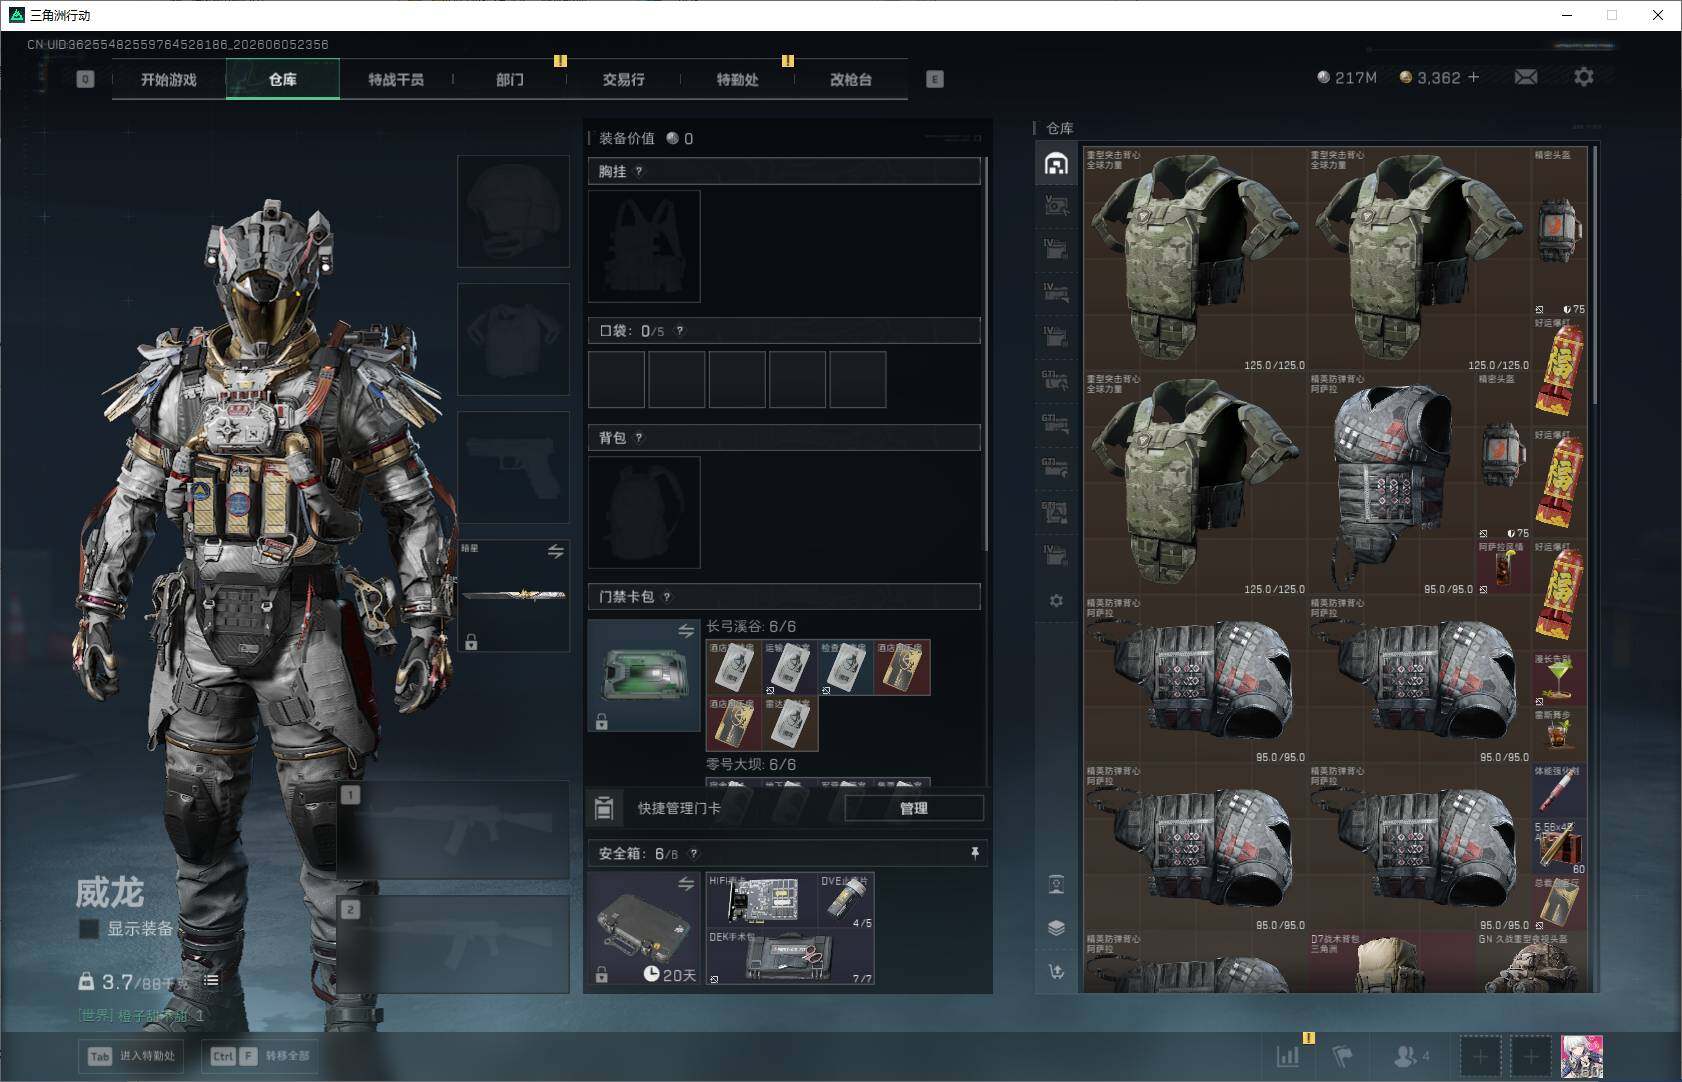Select primary weapon slot 2

click(x=454, y=944)
